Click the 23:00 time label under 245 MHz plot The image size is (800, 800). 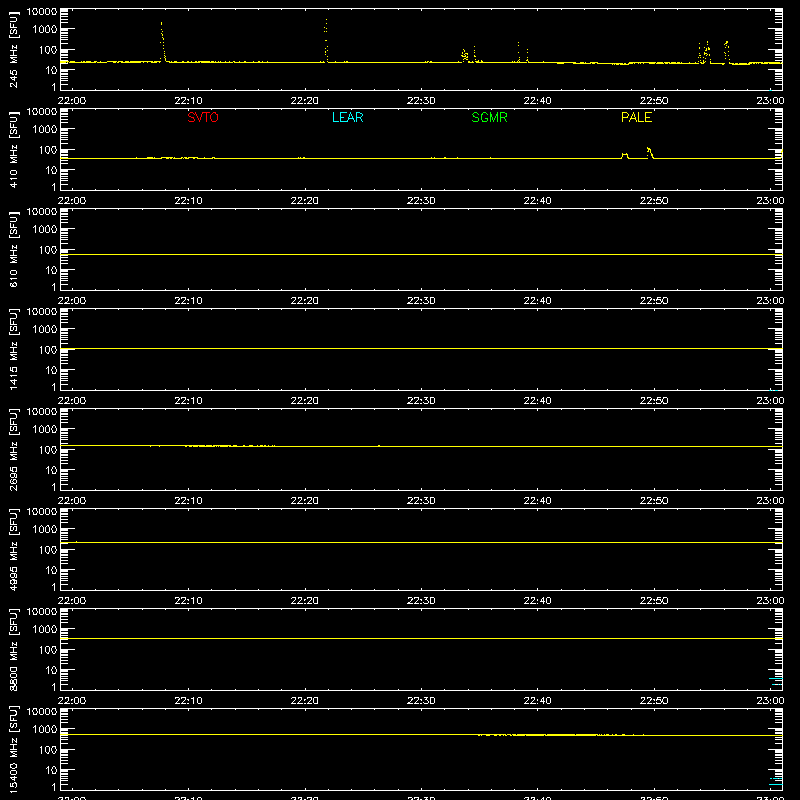click(x=770, y=101)
